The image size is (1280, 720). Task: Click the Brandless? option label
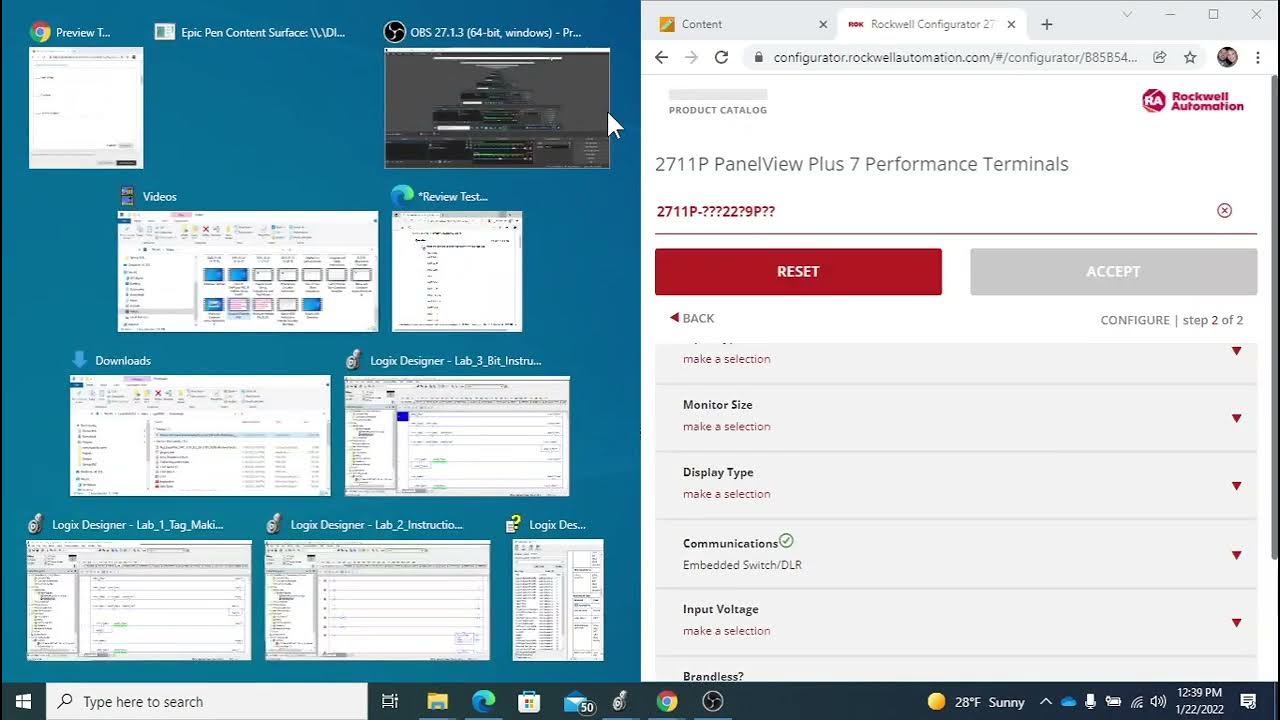[713, 677]
